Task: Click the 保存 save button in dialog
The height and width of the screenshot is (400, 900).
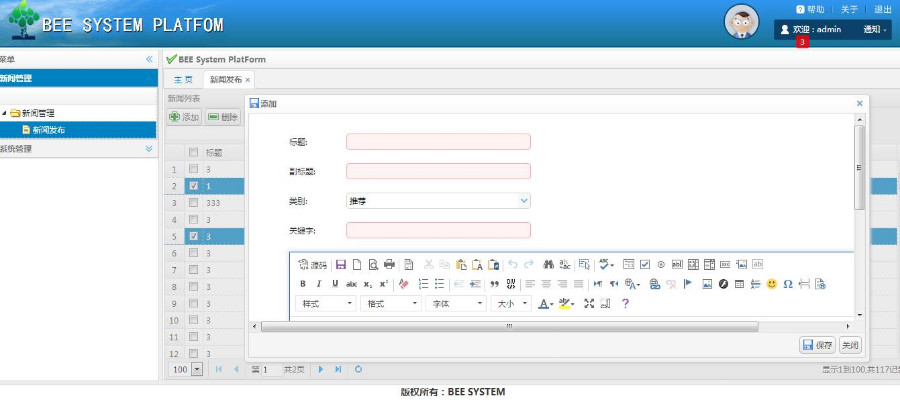Action: [818, 345]
